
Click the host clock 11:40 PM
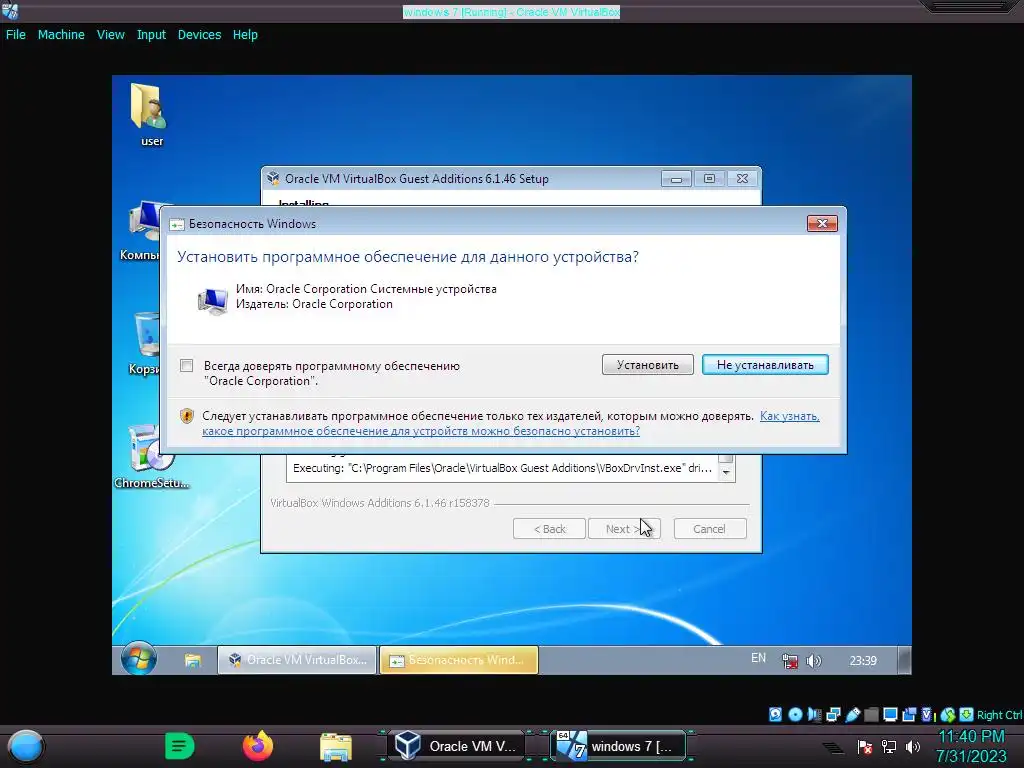point(971,737)
